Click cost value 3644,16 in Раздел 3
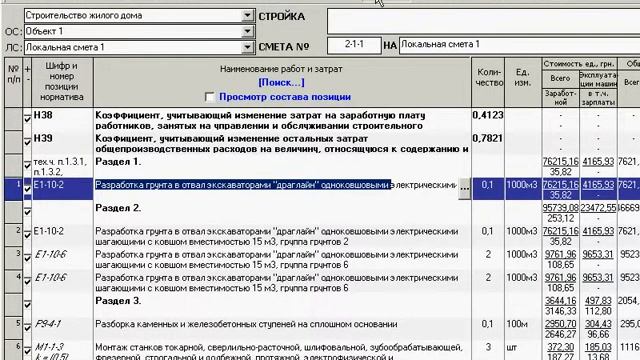The width and height of the screenshot is (640, 360). [x=560, y=301]
